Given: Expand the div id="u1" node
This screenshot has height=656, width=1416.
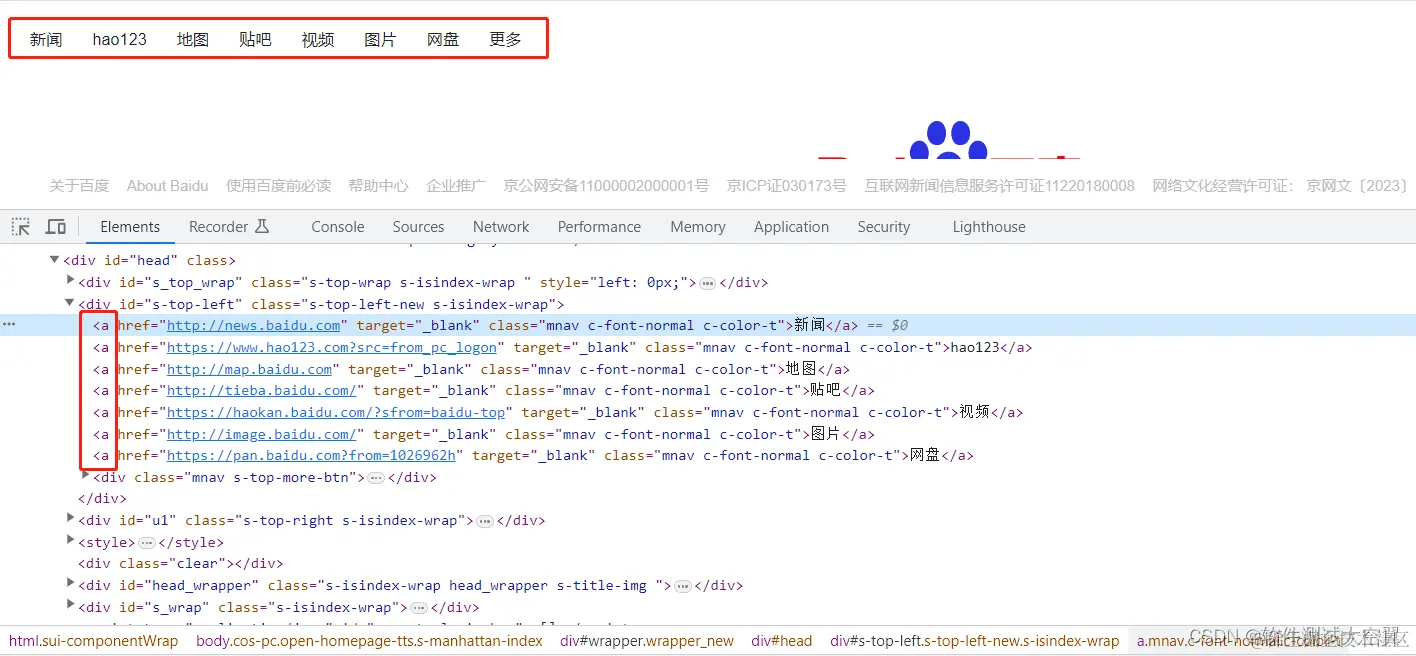Looking at the screenshot, I should pos(70,519).
